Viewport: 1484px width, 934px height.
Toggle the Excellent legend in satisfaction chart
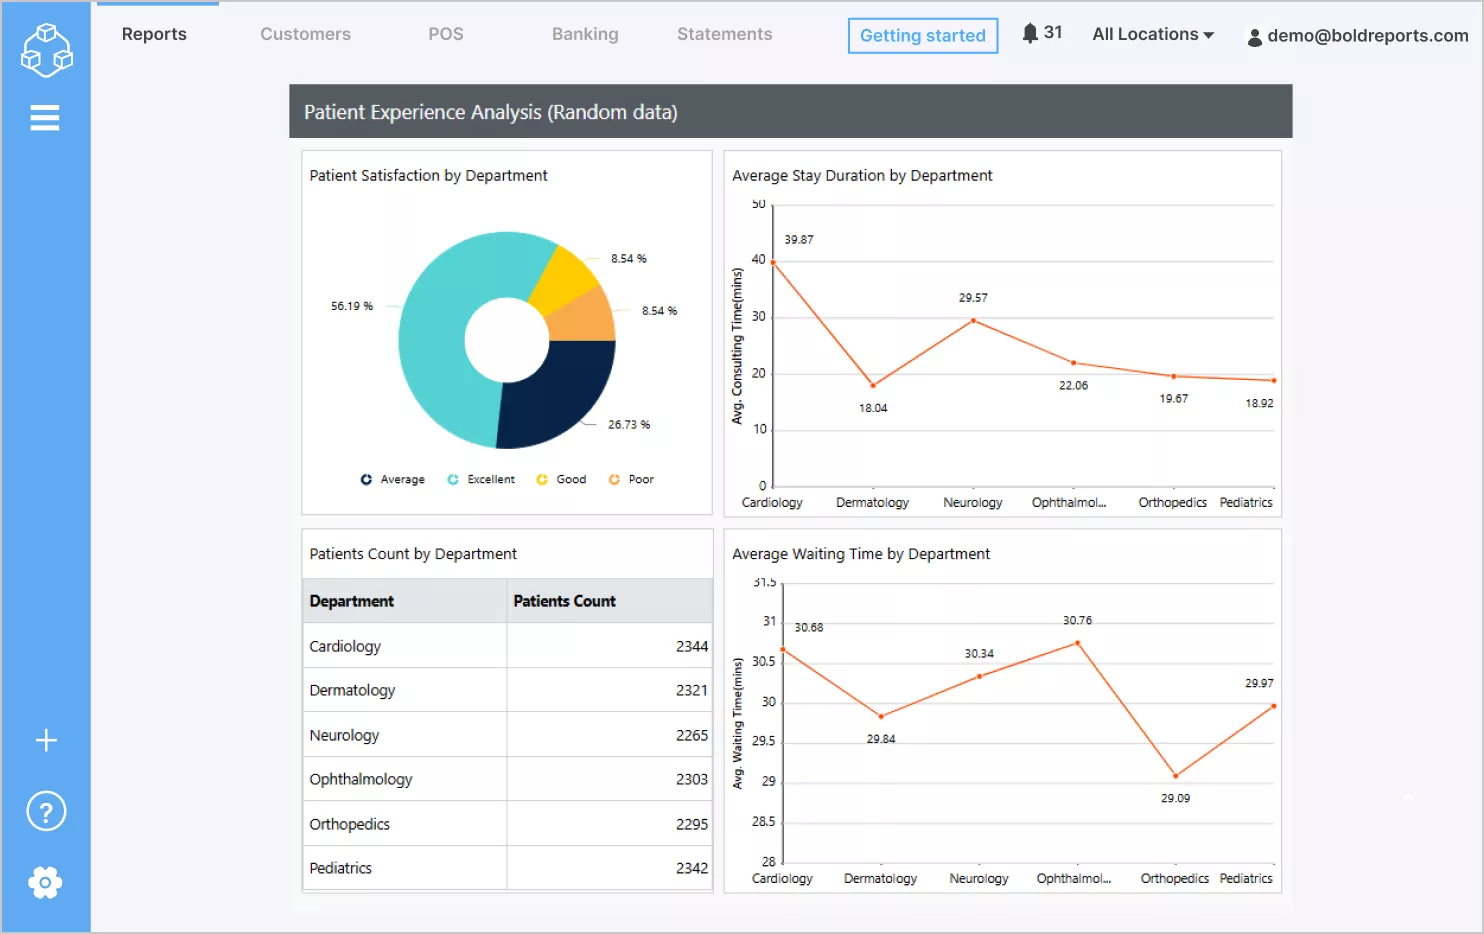pos(481,479)
